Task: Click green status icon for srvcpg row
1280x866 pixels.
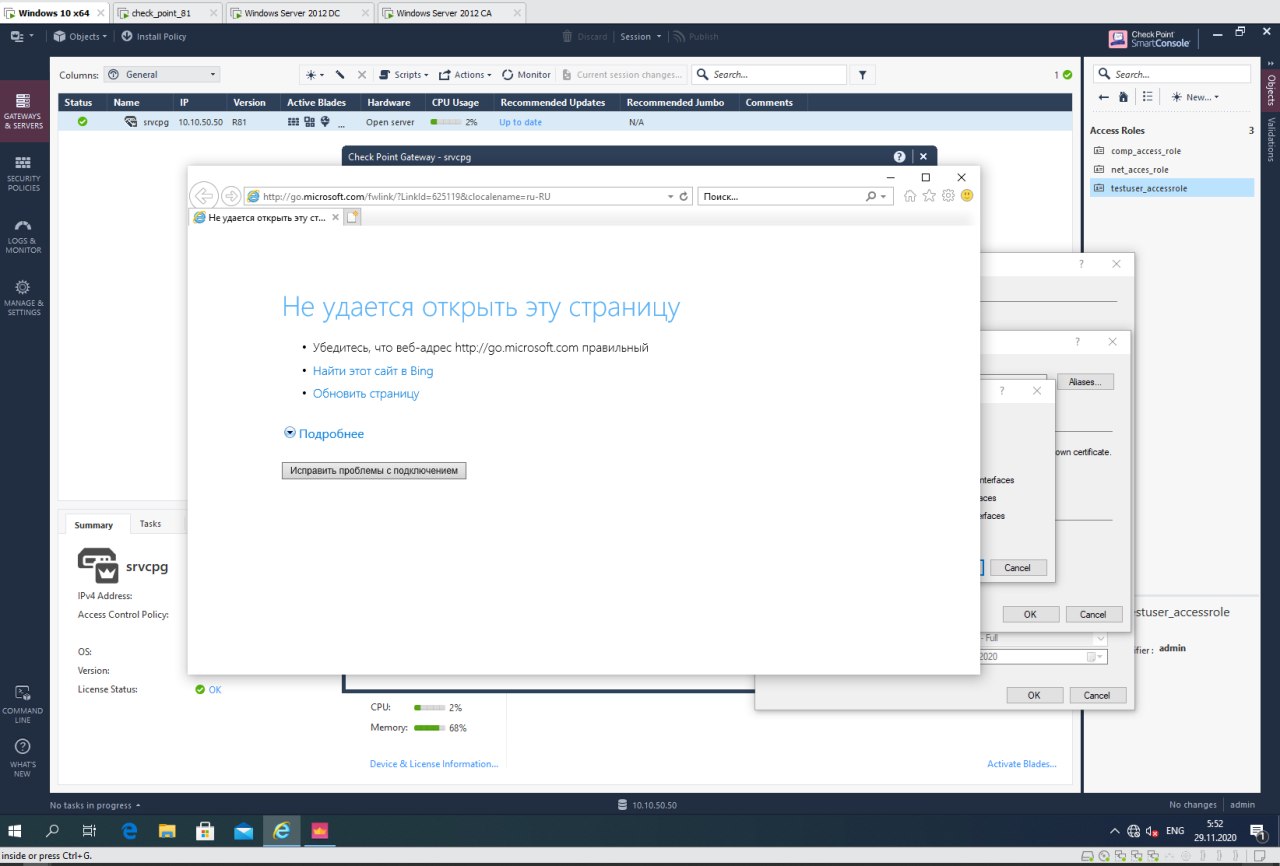Action: tap(83, 121)
